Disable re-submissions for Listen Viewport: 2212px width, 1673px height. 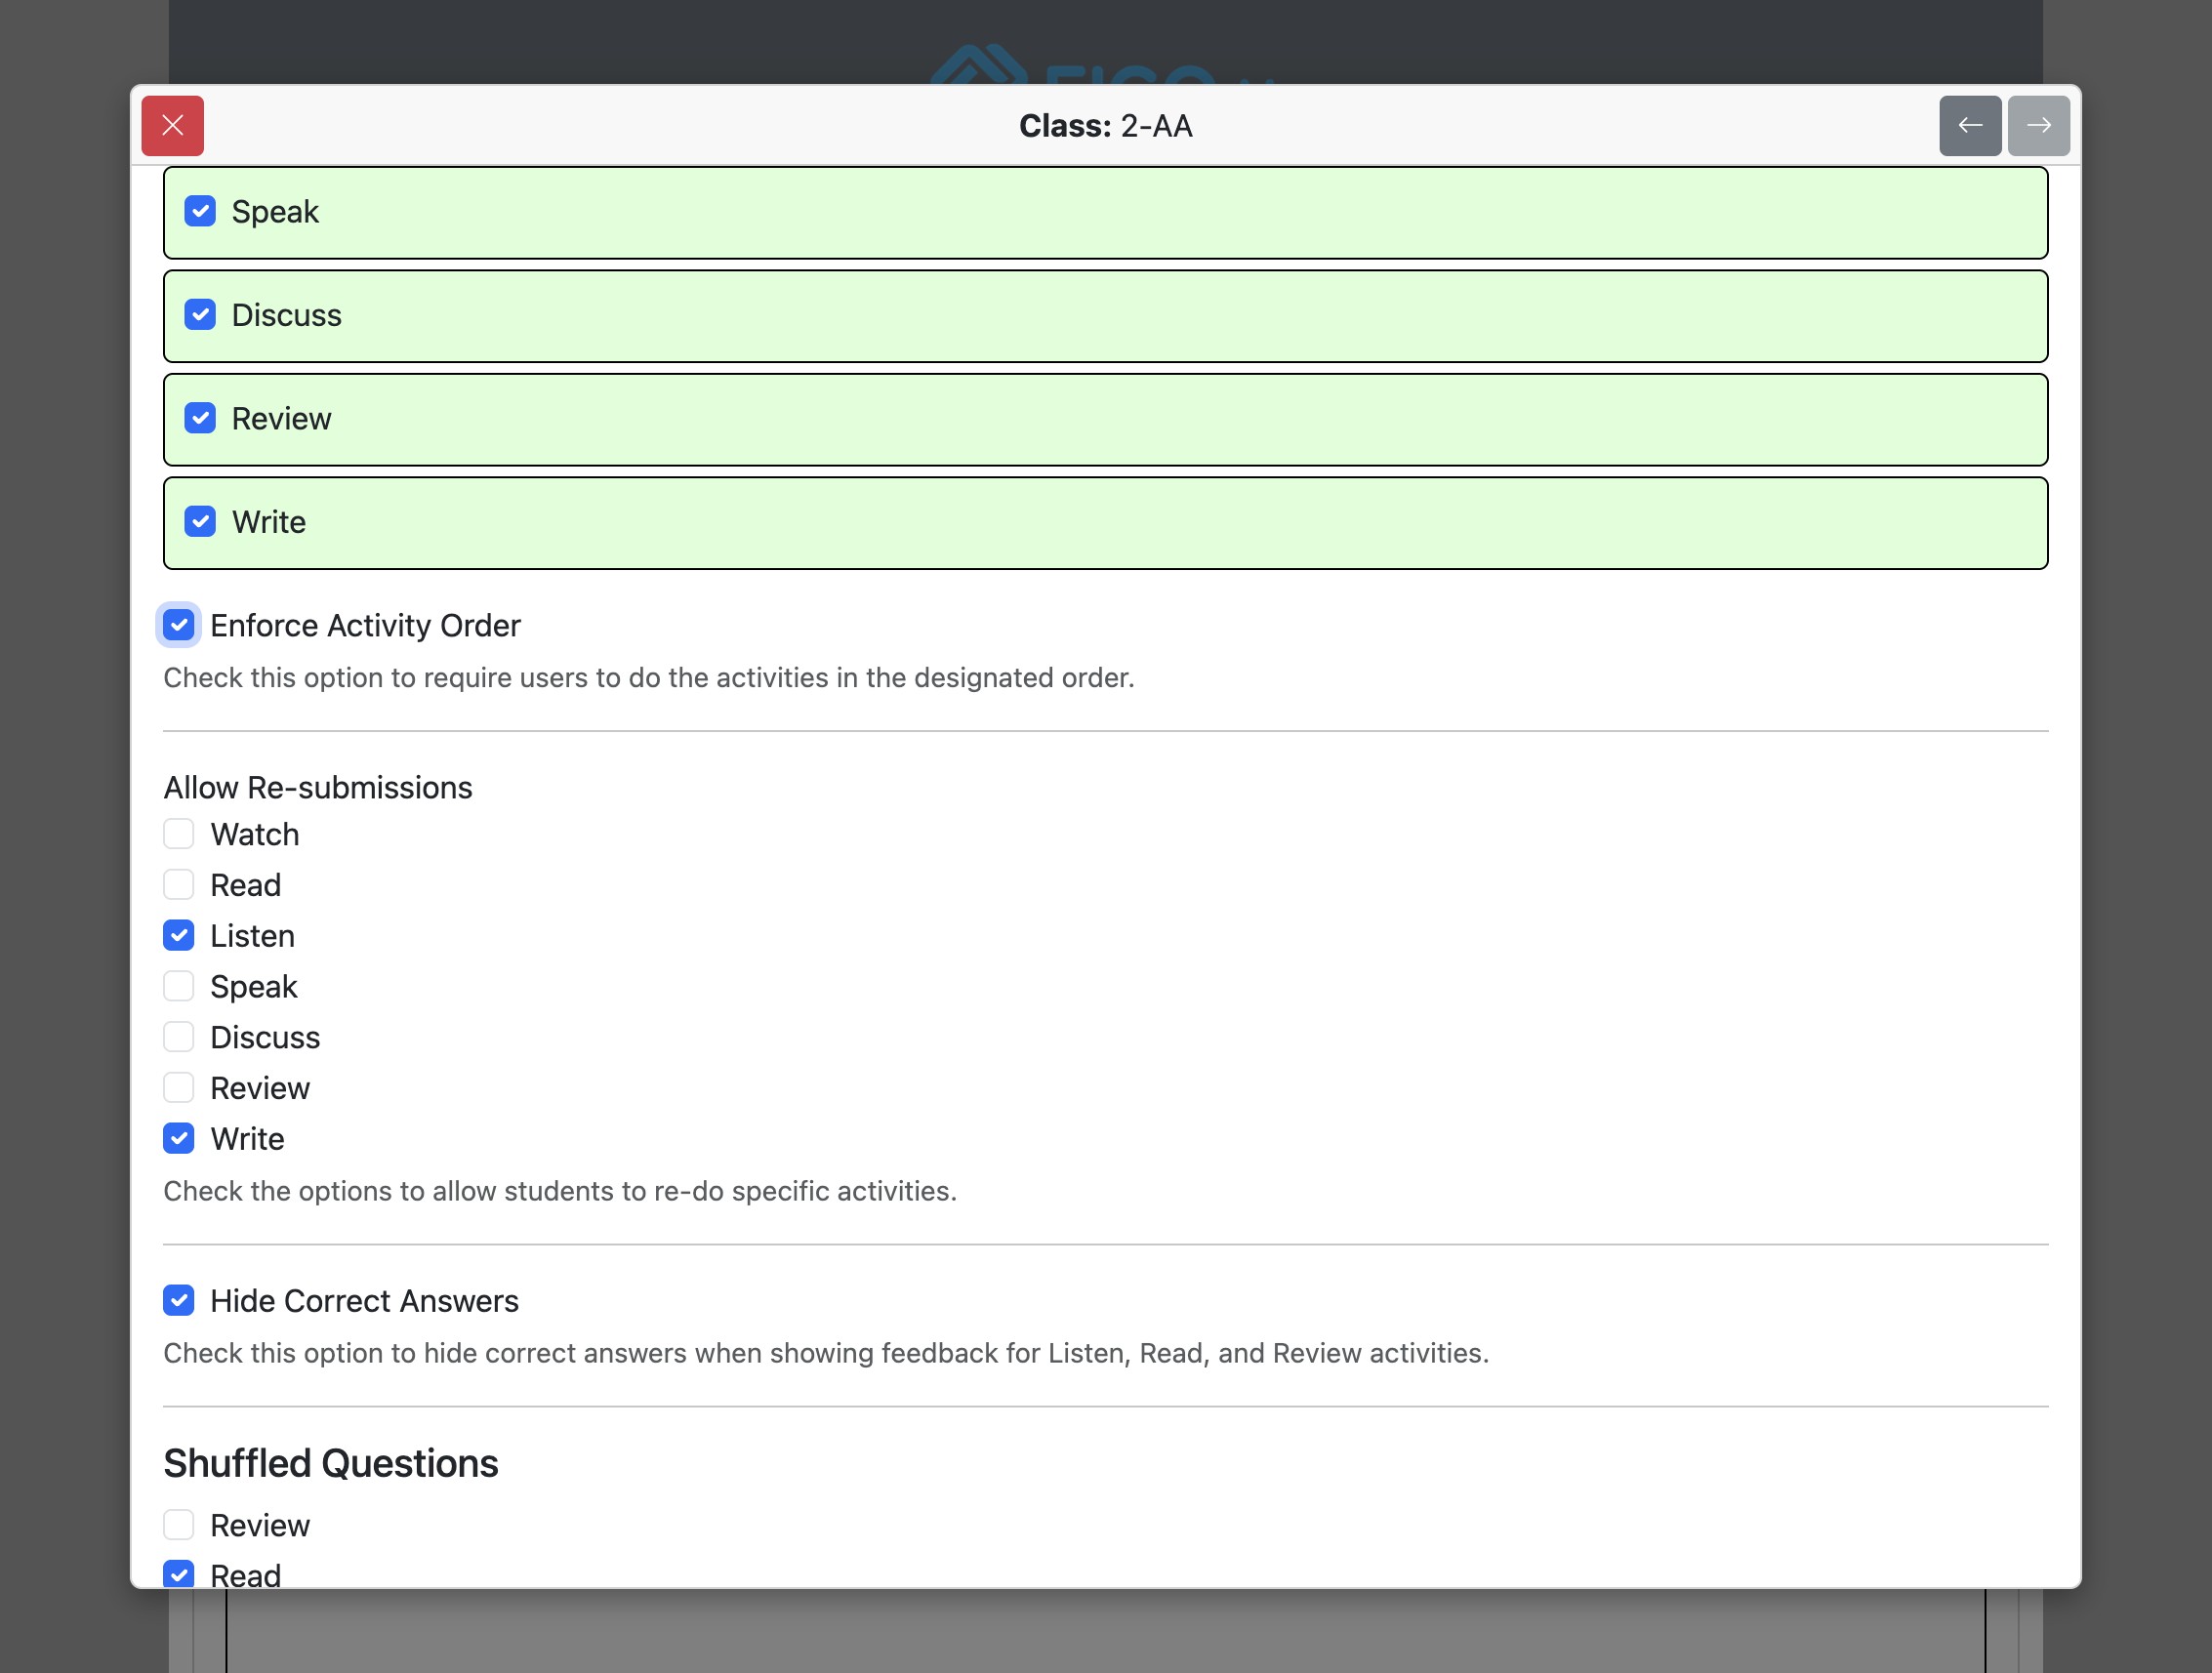click(179, 936)
